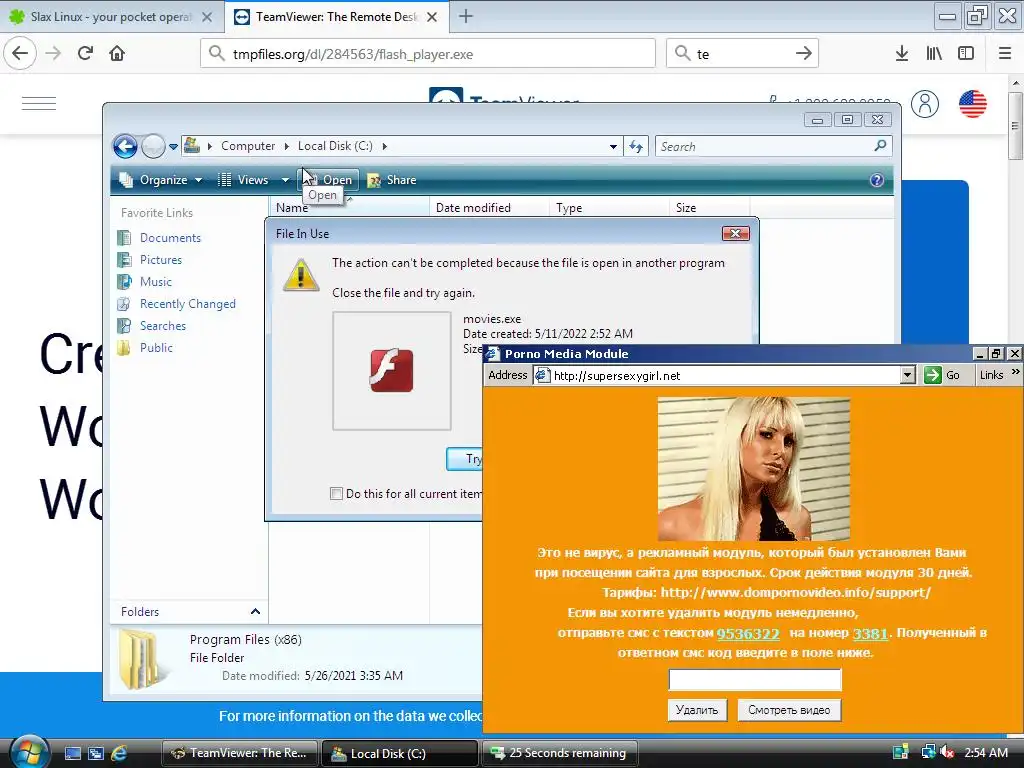The image size is (1024, 768).
Task: Open Public favorite link
Action: 156,348
